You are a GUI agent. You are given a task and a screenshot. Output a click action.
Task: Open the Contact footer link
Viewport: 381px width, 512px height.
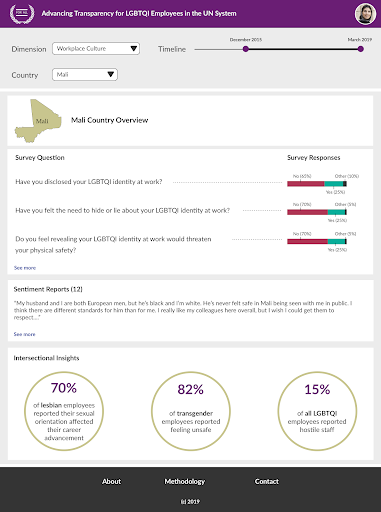tap(267, 481)
